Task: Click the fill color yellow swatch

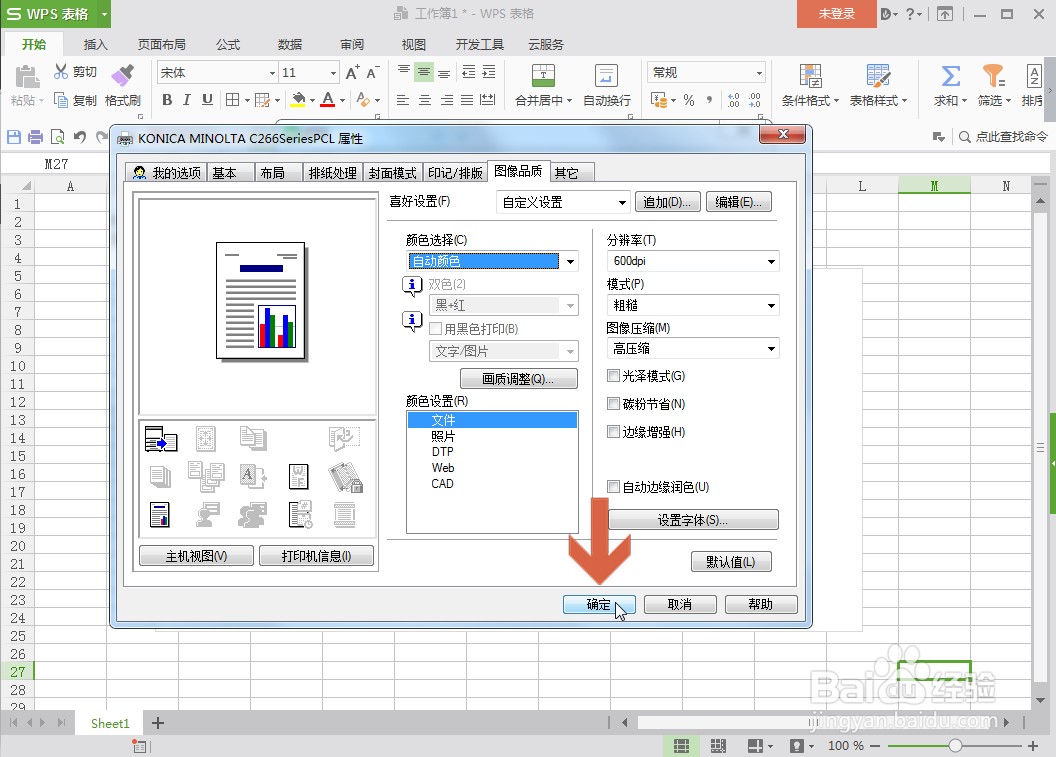Action: pyautogui.click(x=298, y=100)
